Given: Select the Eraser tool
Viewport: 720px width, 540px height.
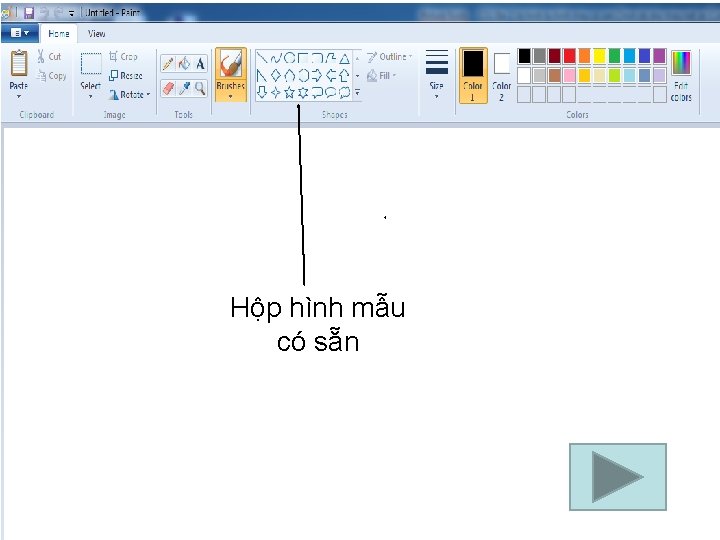Looking at the screenshot, I should click(168, 88).
